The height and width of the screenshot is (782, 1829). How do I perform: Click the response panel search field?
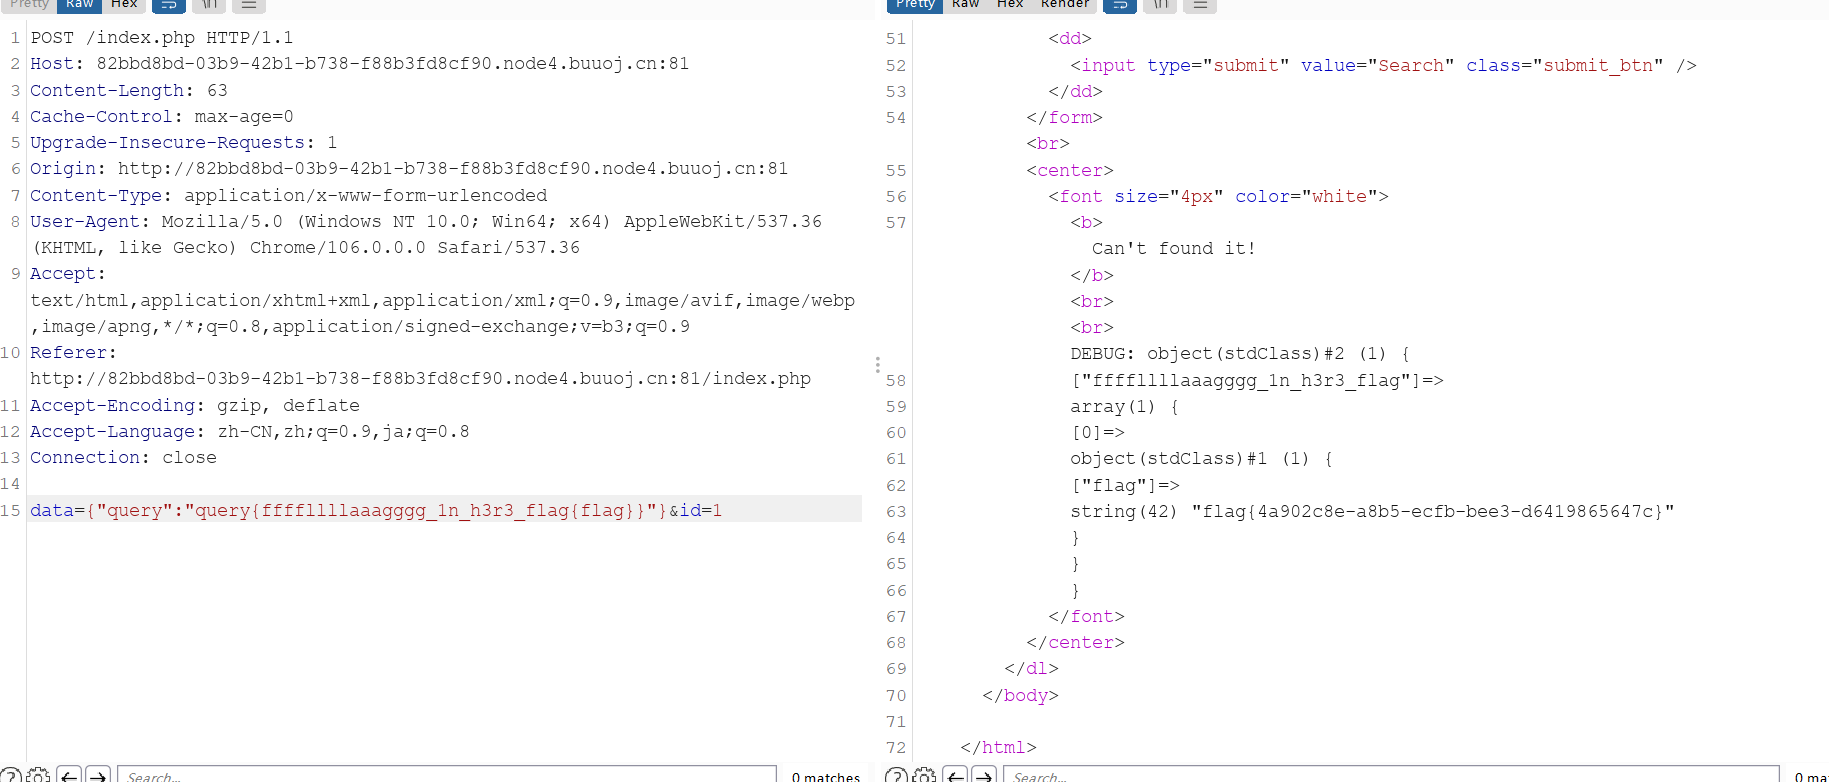point(1390,775)
